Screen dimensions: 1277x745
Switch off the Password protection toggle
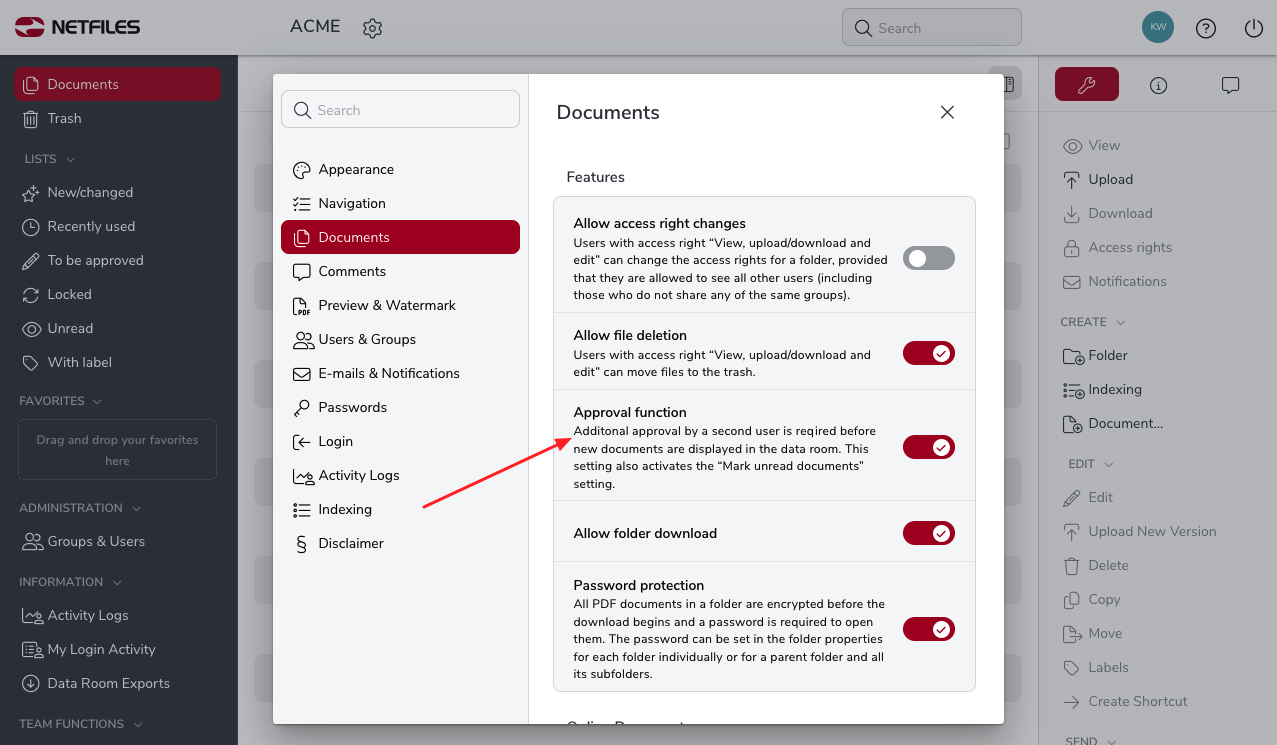[929, 629]
